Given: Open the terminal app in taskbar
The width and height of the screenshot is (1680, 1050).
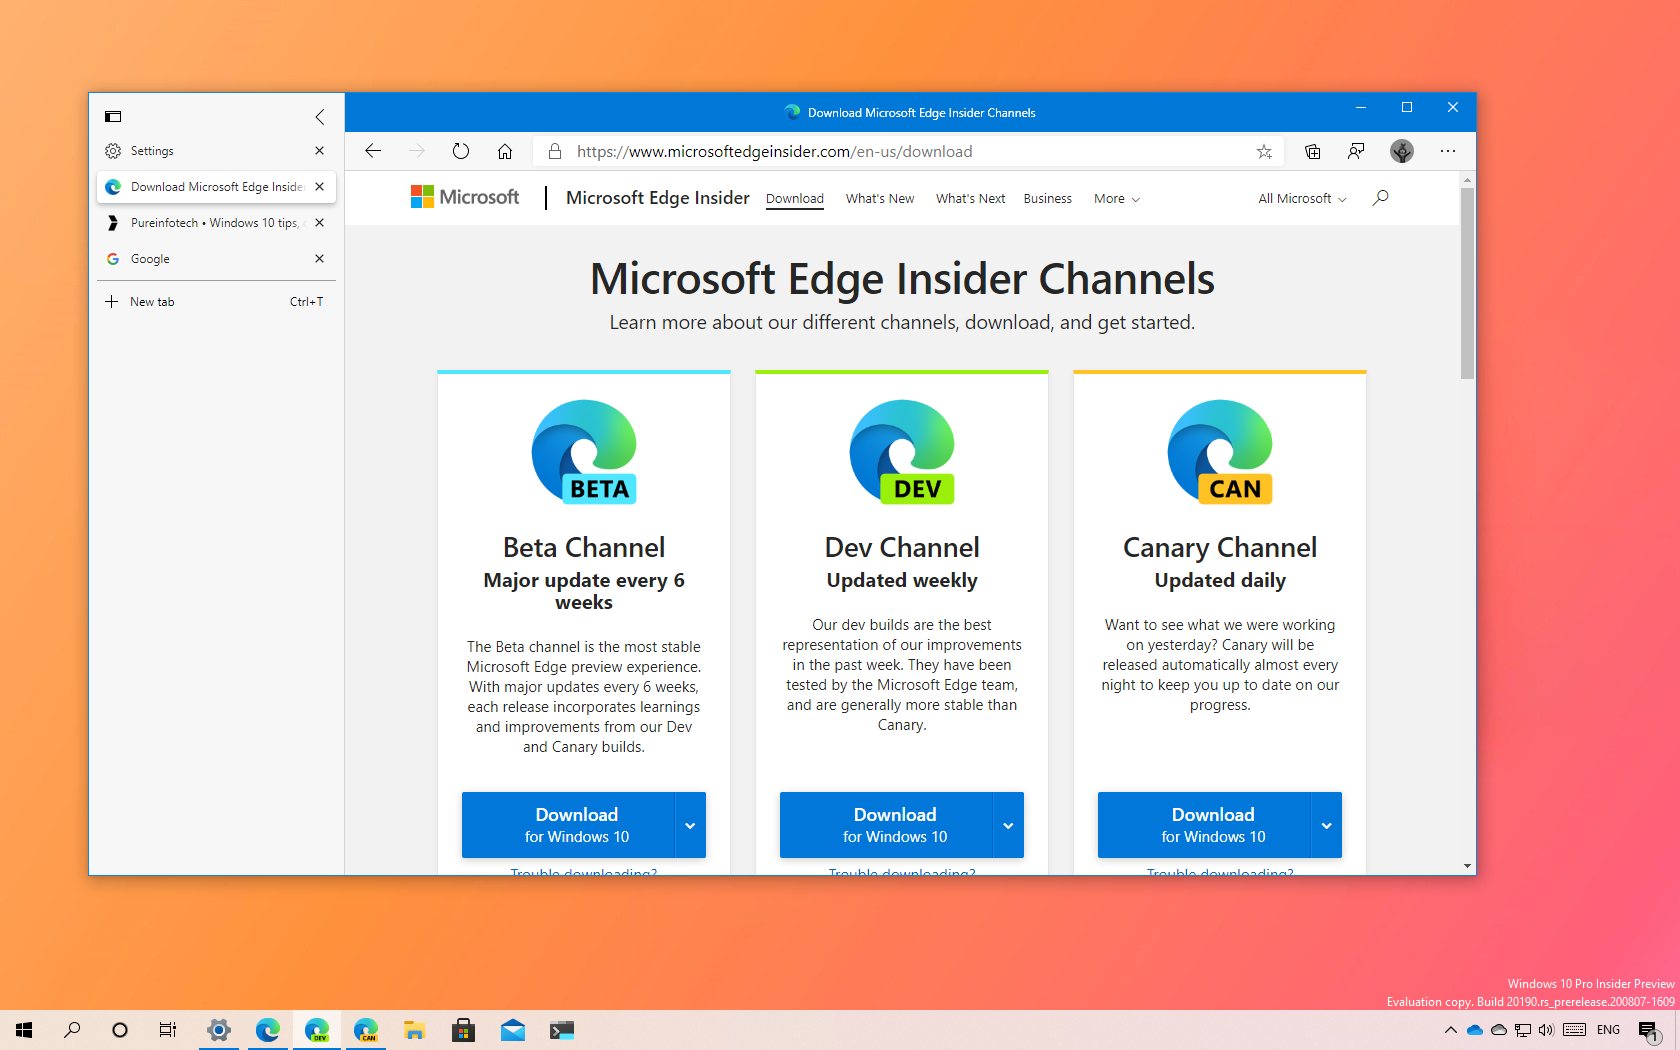Looking at the screenshot, I should [562, 1030].
